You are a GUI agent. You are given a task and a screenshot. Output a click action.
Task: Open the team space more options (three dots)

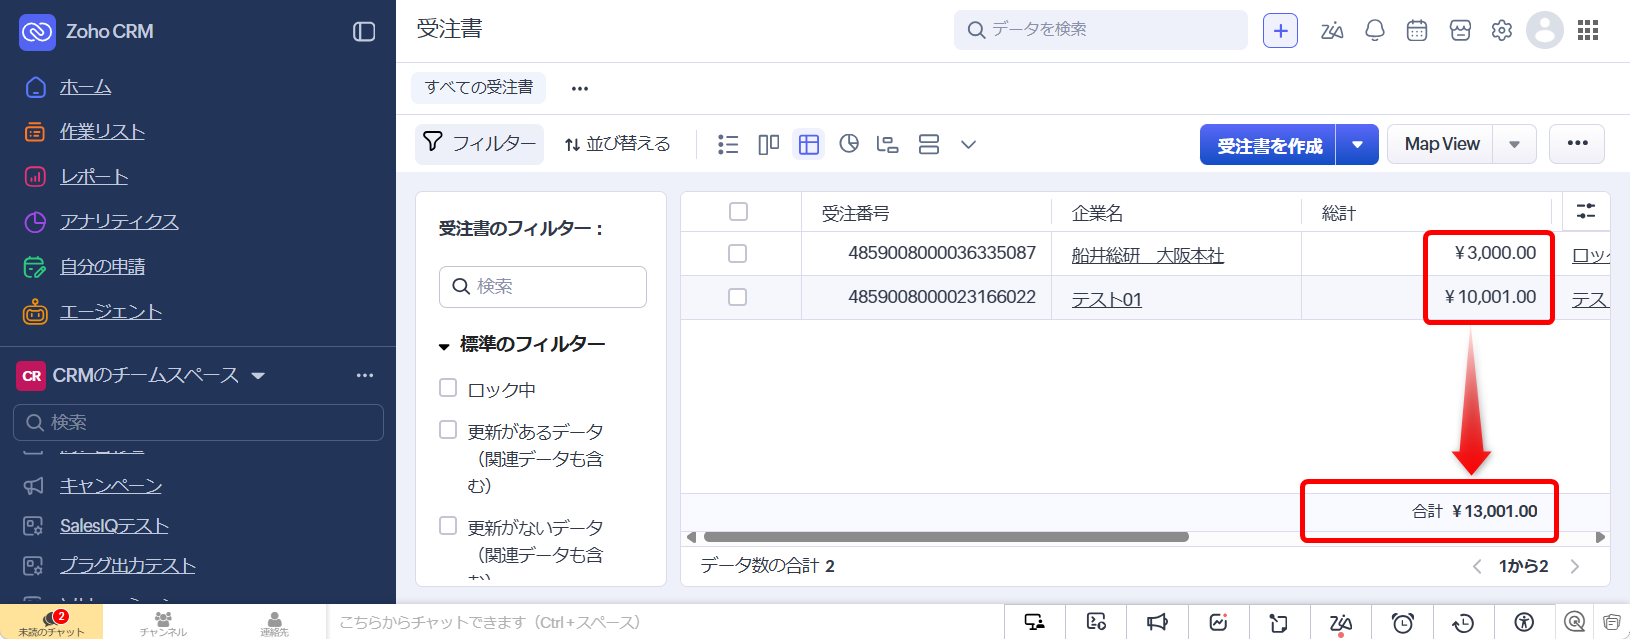(x=365, y=375)
